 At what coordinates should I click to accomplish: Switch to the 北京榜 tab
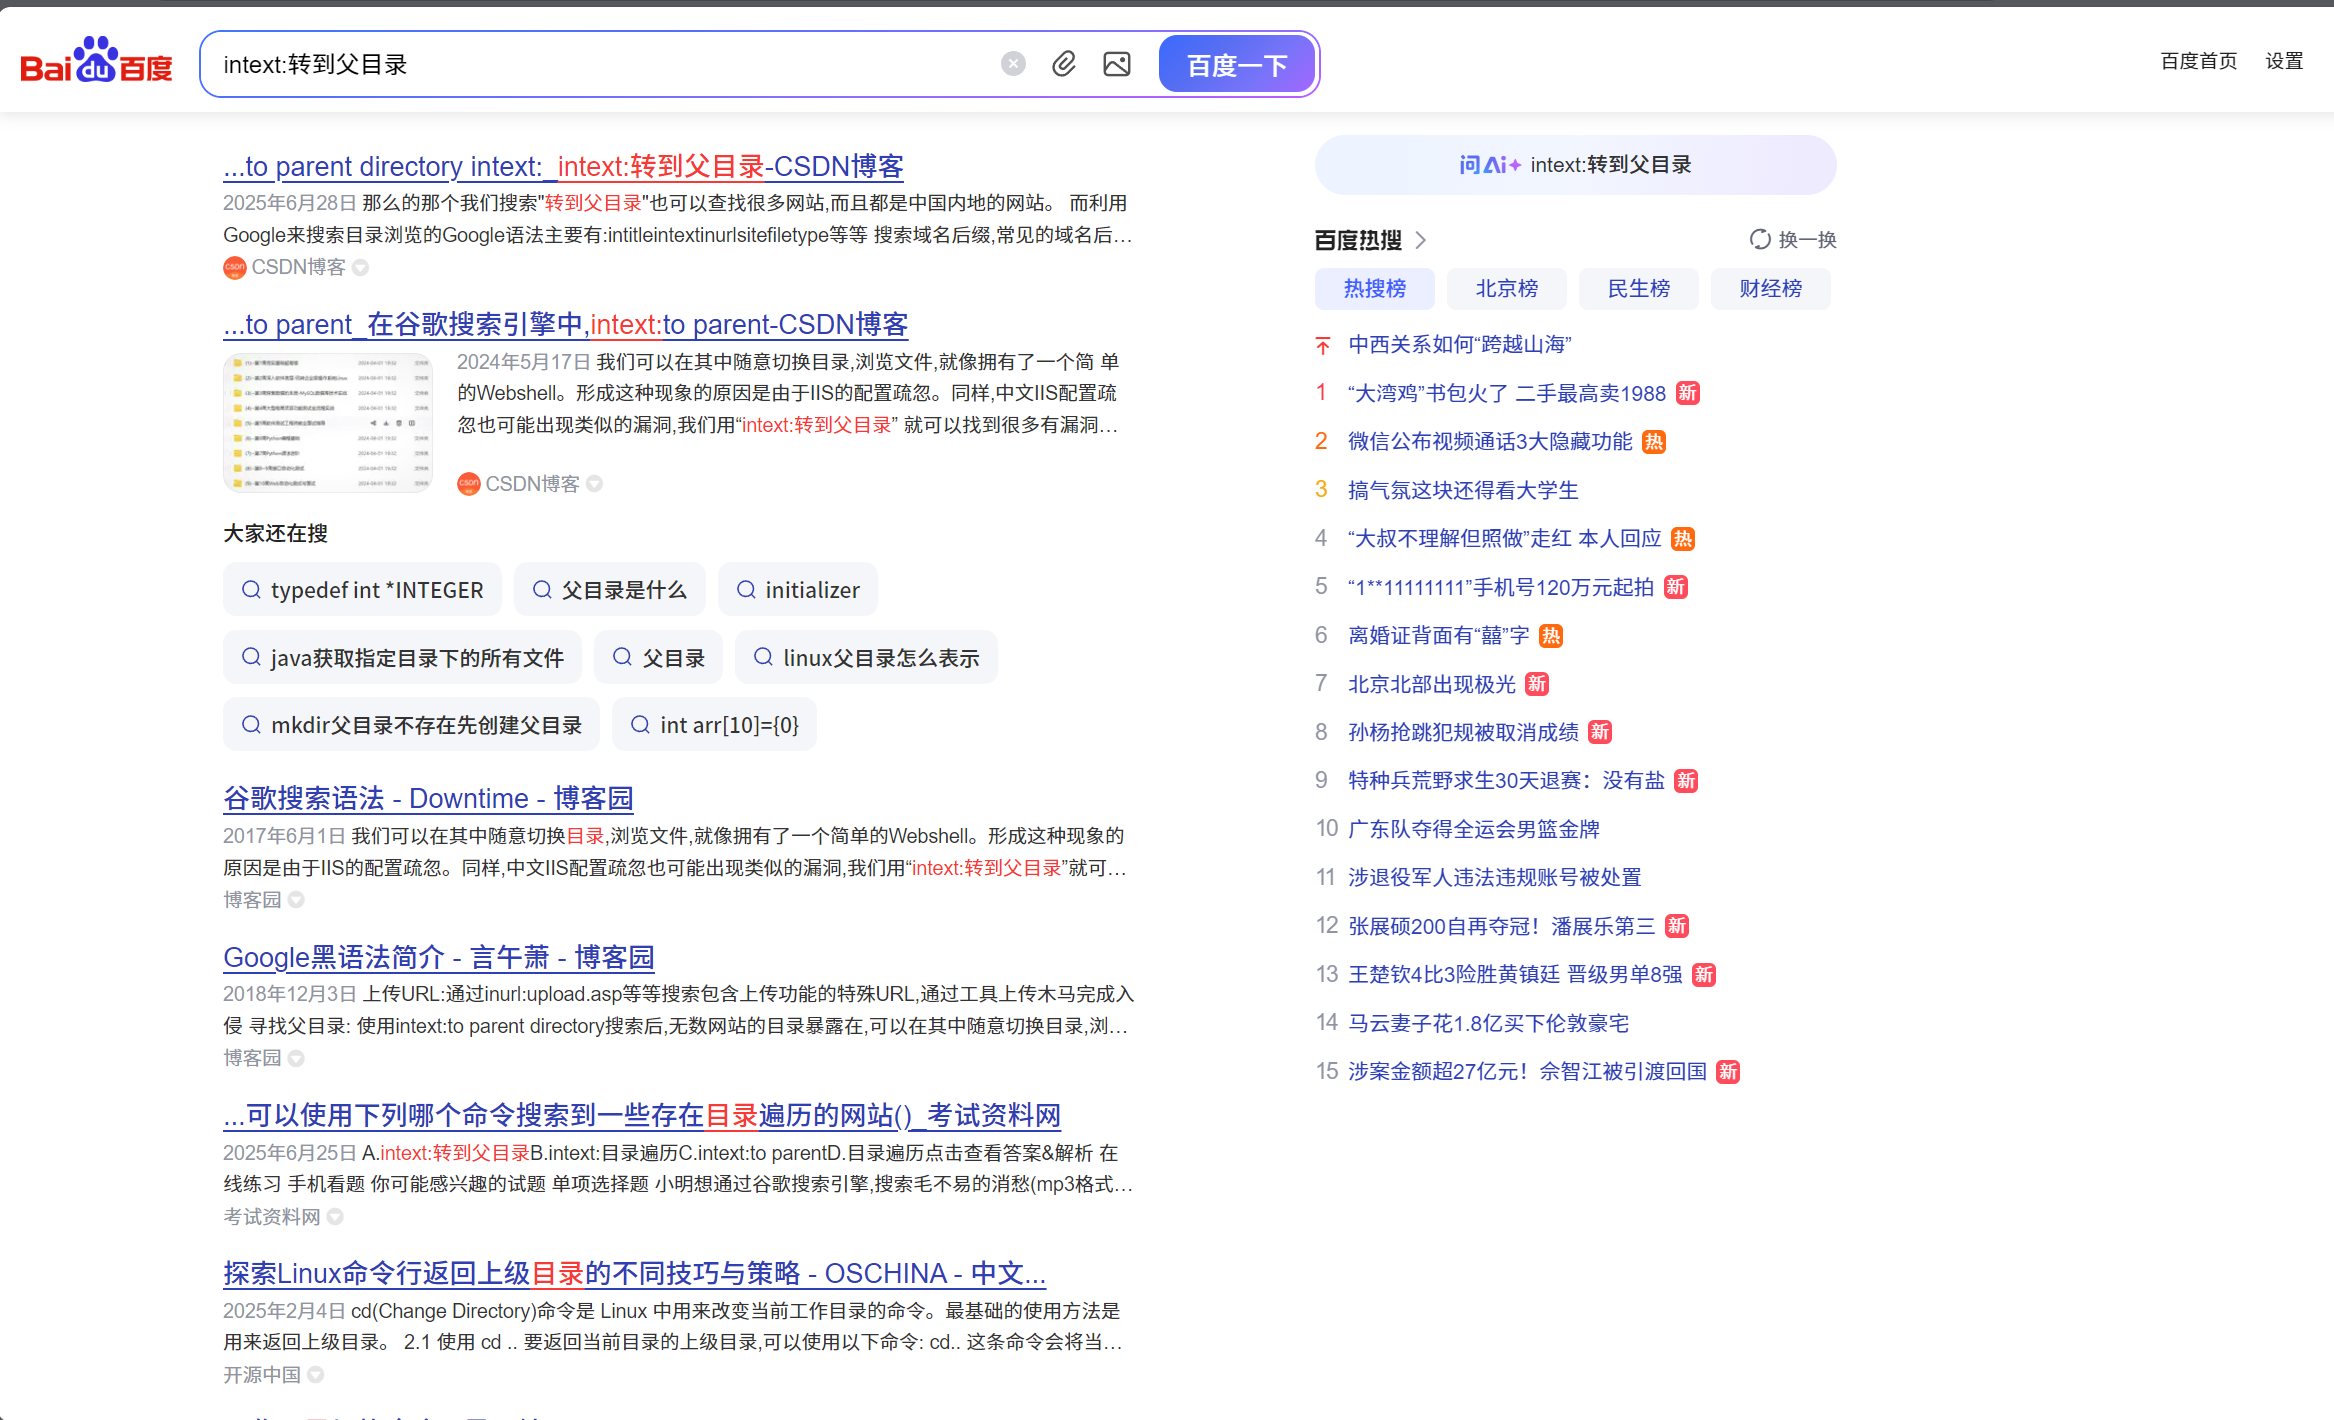pos(1506,289)
